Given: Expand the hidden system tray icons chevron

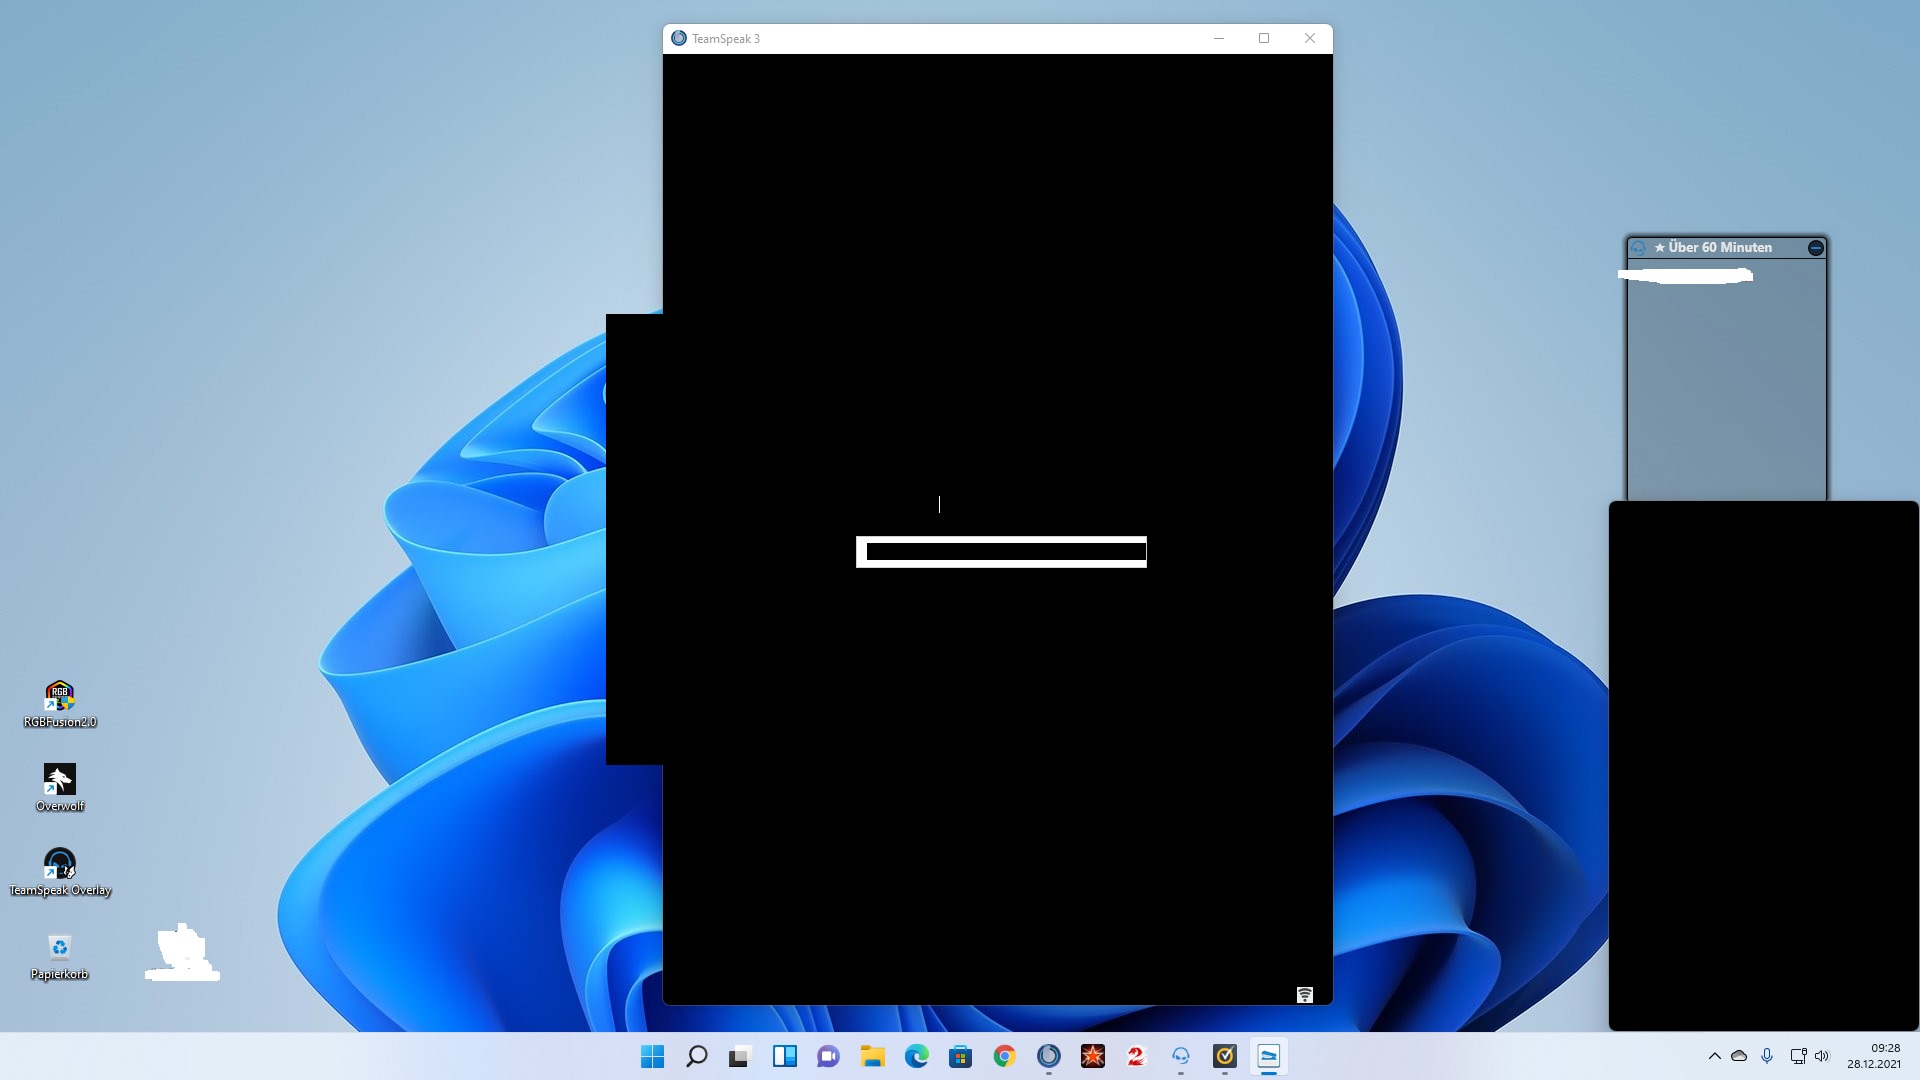Looking at the screenshot, I should [1714, 1056].
